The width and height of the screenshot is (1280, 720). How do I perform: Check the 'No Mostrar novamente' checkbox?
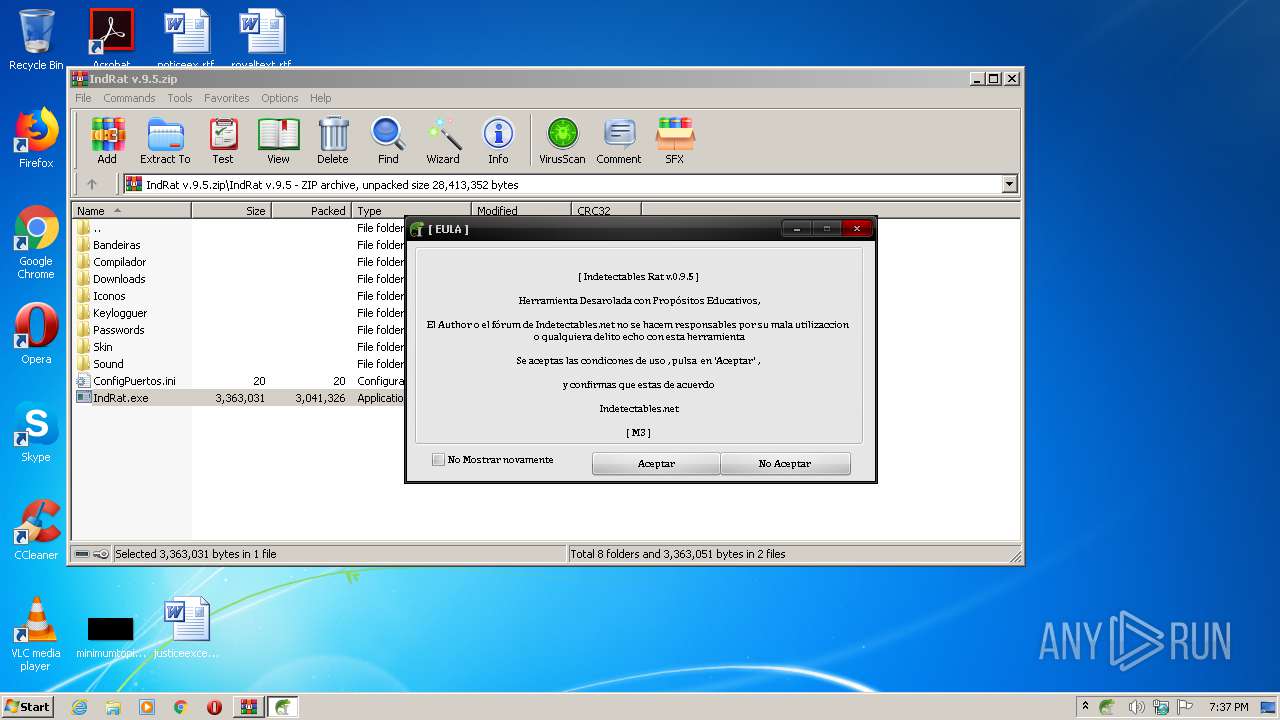pyautogui.click(x=438, y=460)
